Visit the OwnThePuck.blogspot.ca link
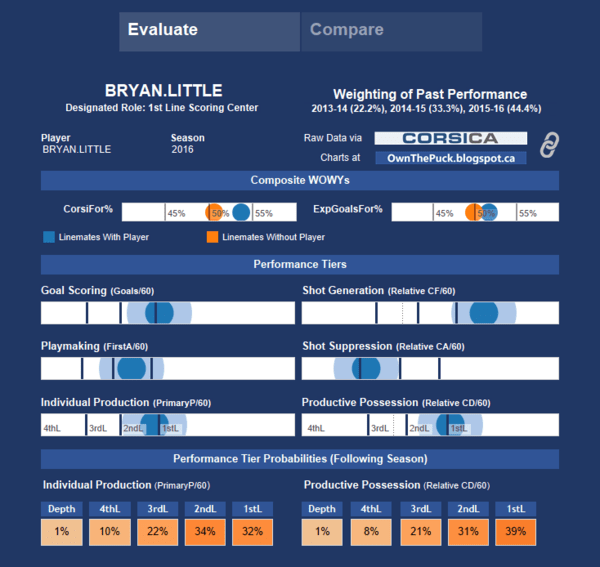Image resolution: width=600 pixels, height=567 pixels. [x=450, y=157]
